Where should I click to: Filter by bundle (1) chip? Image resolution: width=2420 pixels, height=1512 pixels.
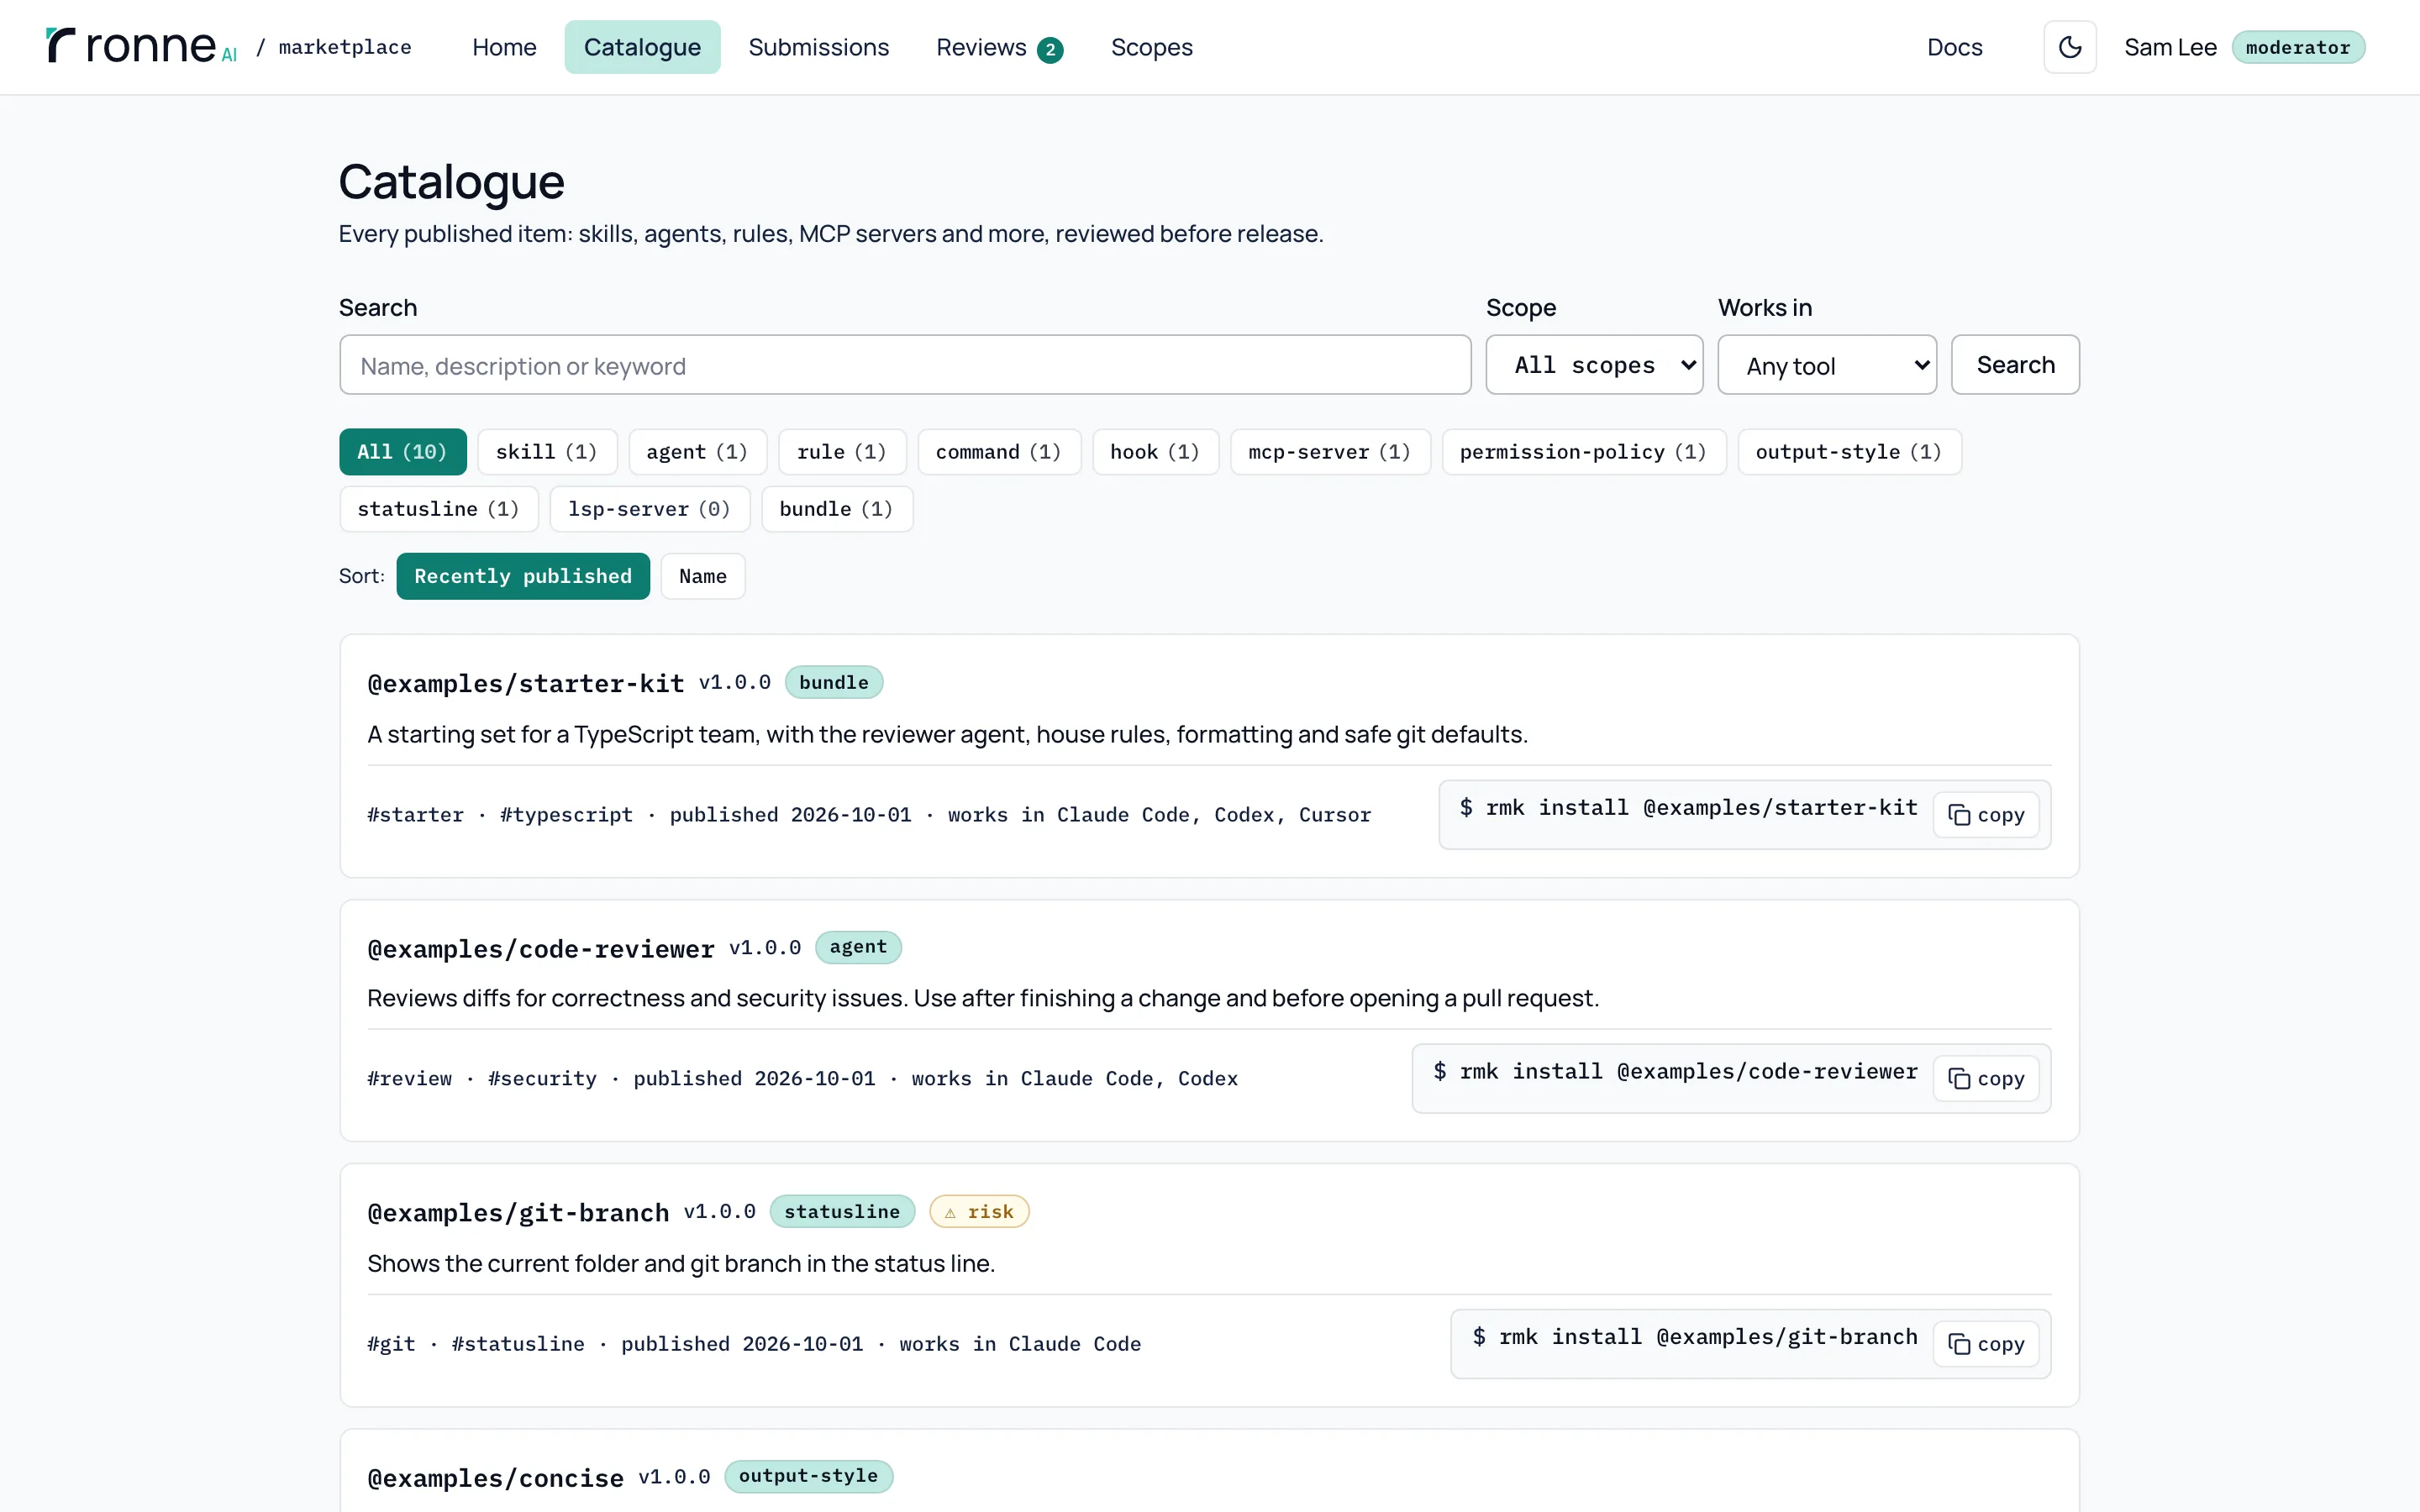(x=837, y=509)
